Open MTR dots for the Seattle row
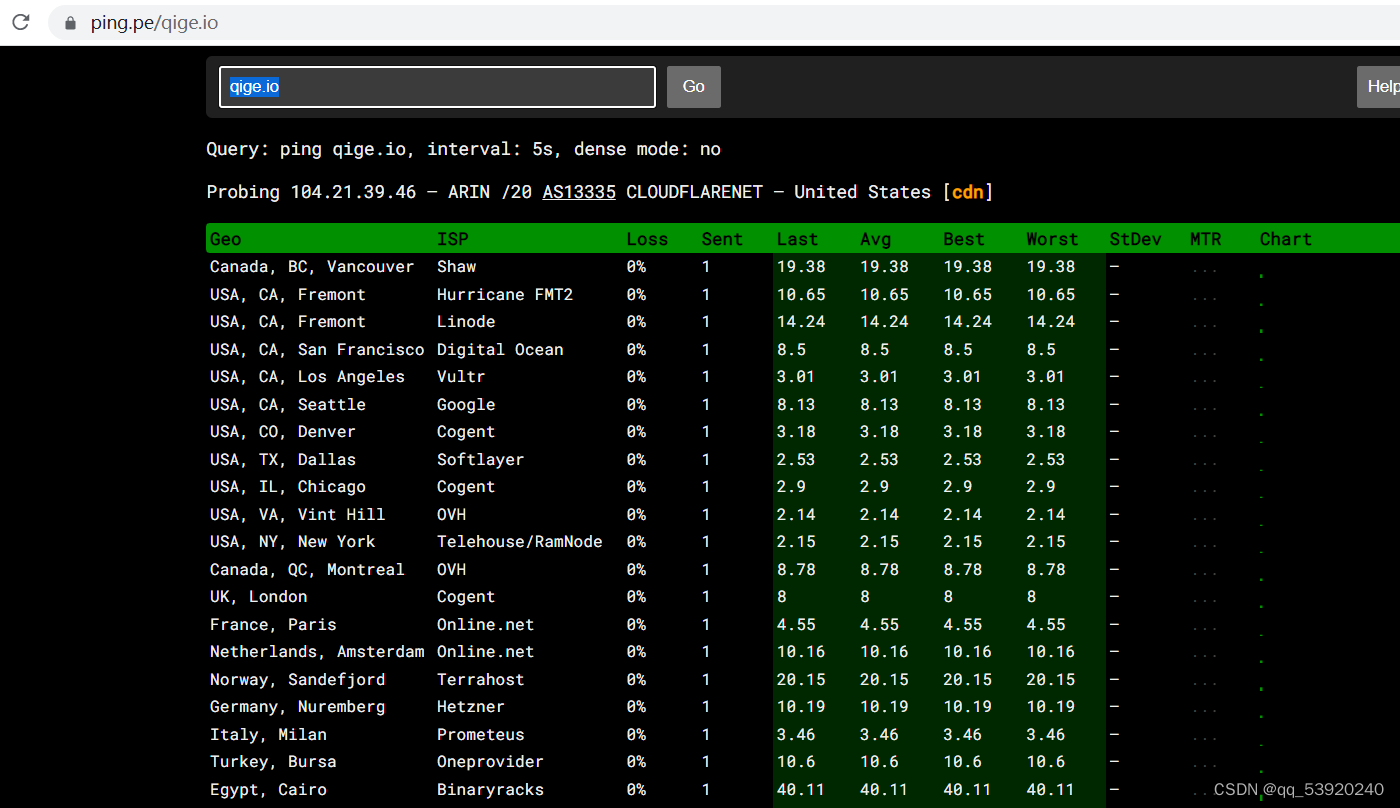Image resolution: width=1400 pixels, height=808 pixels. pos(1205,407)
